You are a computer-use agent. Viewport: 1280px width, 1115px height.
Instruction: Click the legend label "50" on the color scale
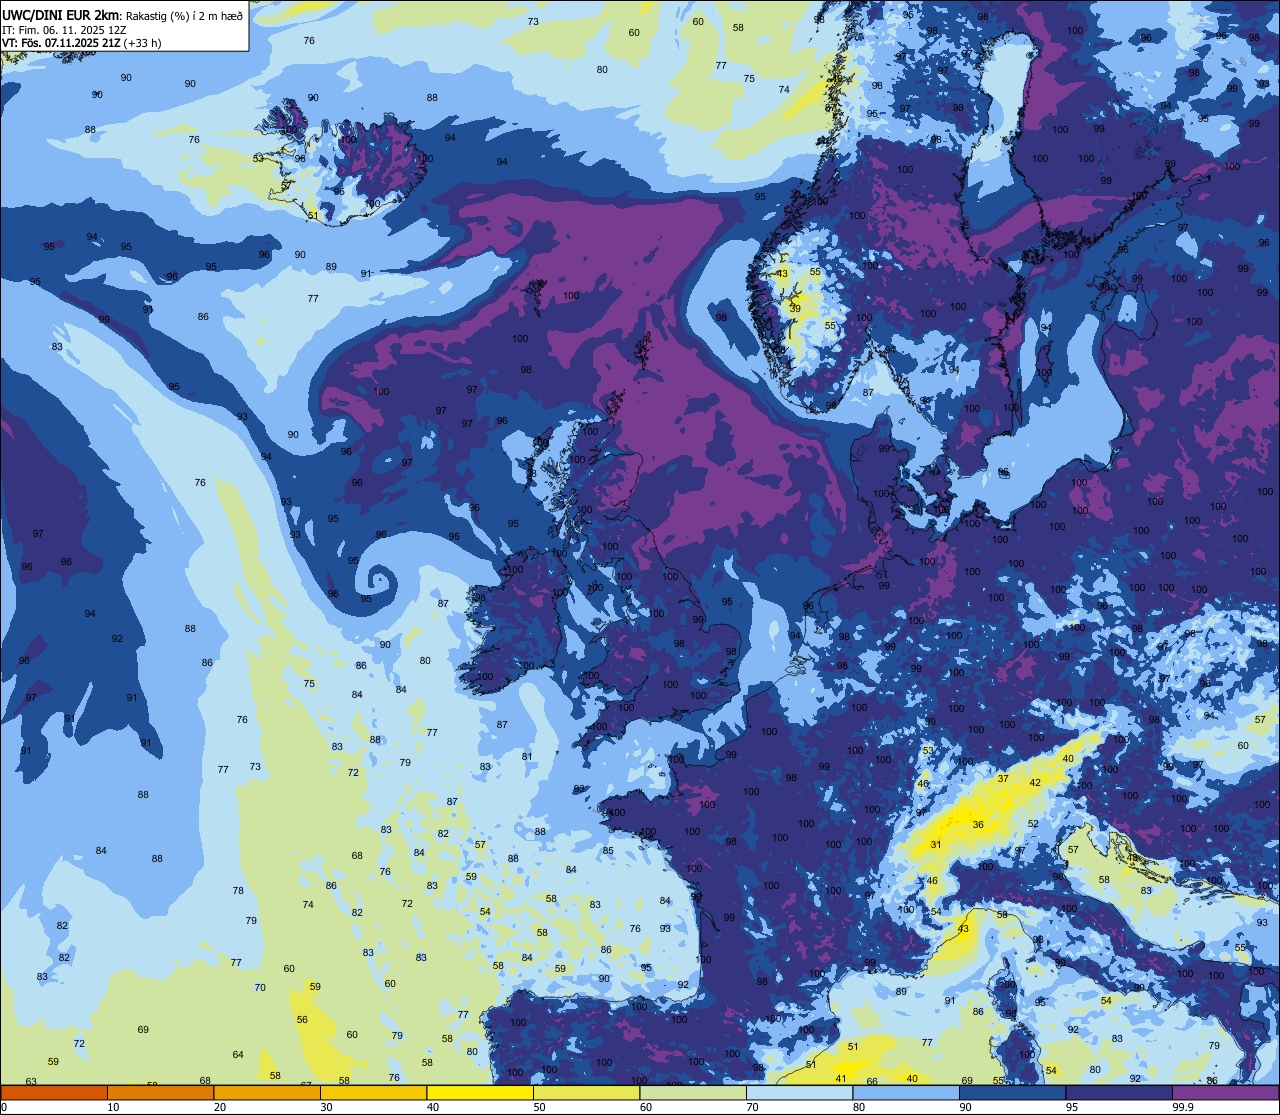click(x=539, y=1107)
